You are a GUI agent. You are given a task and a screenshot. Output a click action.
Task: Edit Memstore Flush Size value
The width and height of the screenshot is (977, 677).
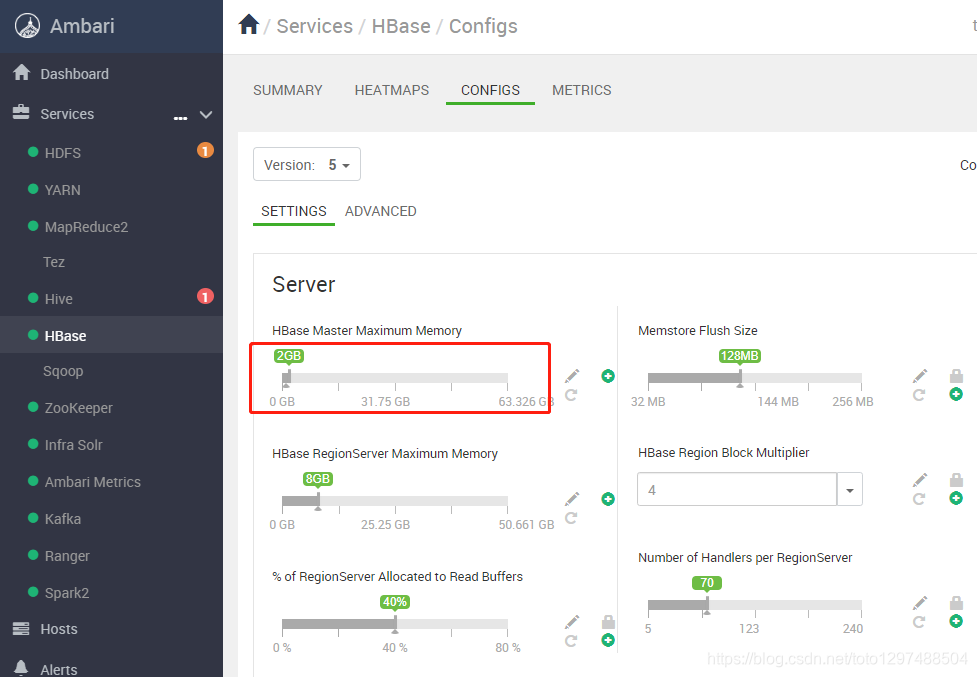click(920, 376)
